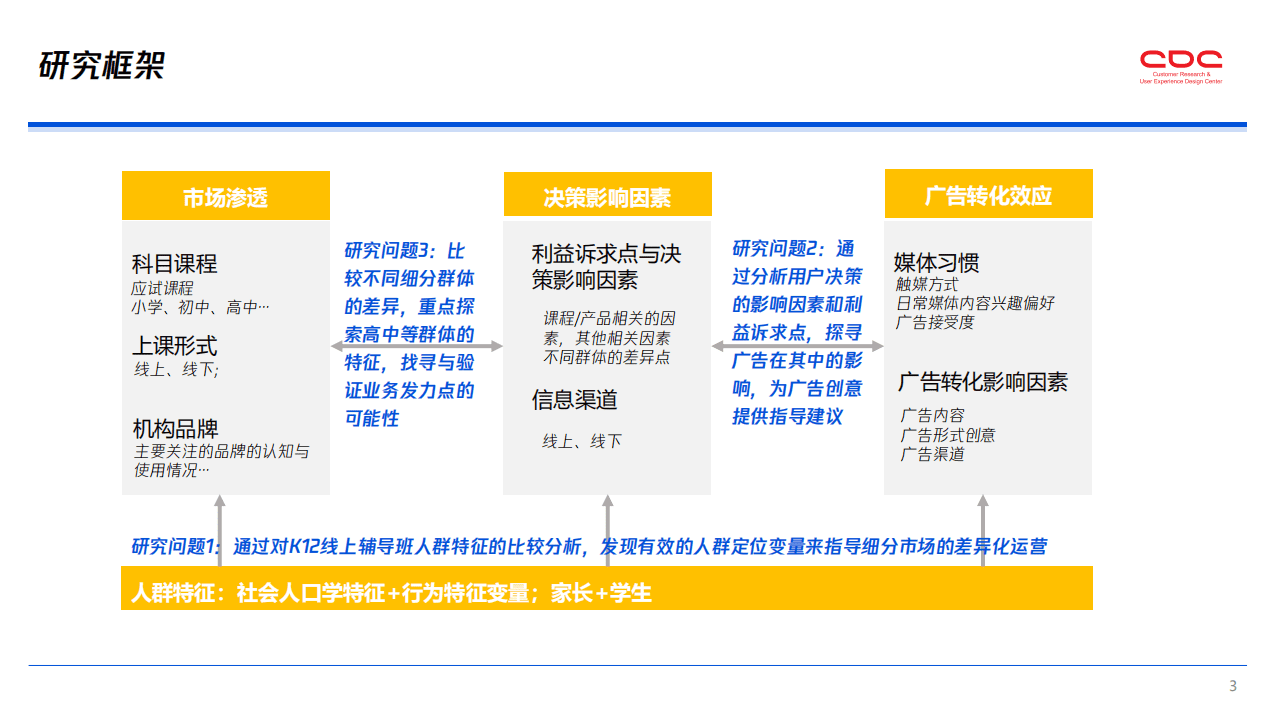Viewport: 1279px width, 719px height.
Task: Click the 科目课程 text item
Action: (x=175, y=263)
